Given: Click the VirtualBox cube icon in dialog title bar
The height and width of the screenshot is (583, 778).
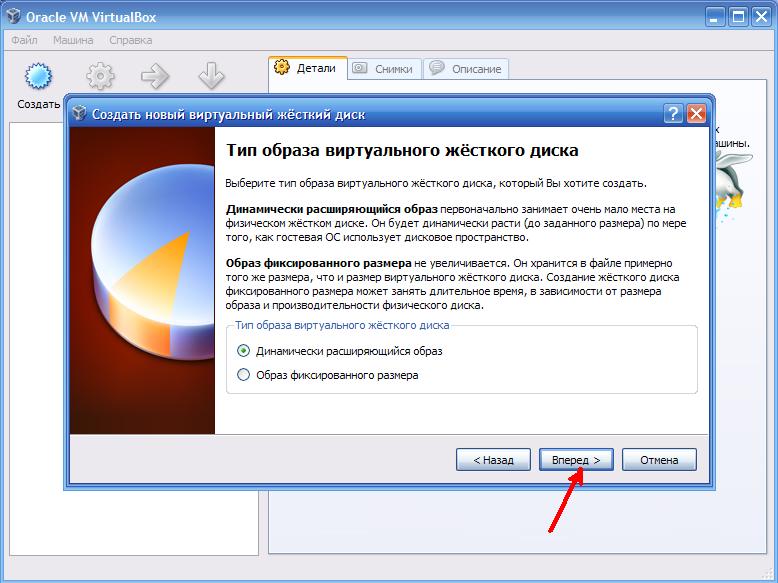Looking at the screenshot, I should click(x=79, y=114).
